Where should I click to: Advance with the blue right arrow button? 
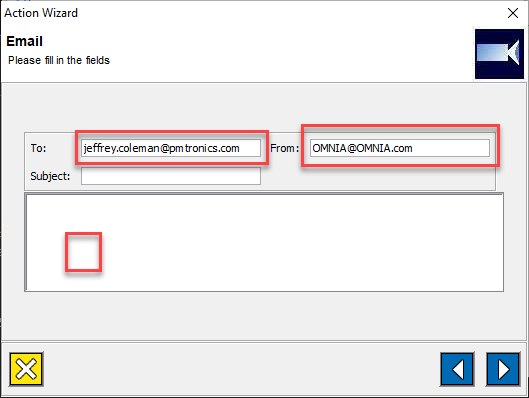click(503, 369)
